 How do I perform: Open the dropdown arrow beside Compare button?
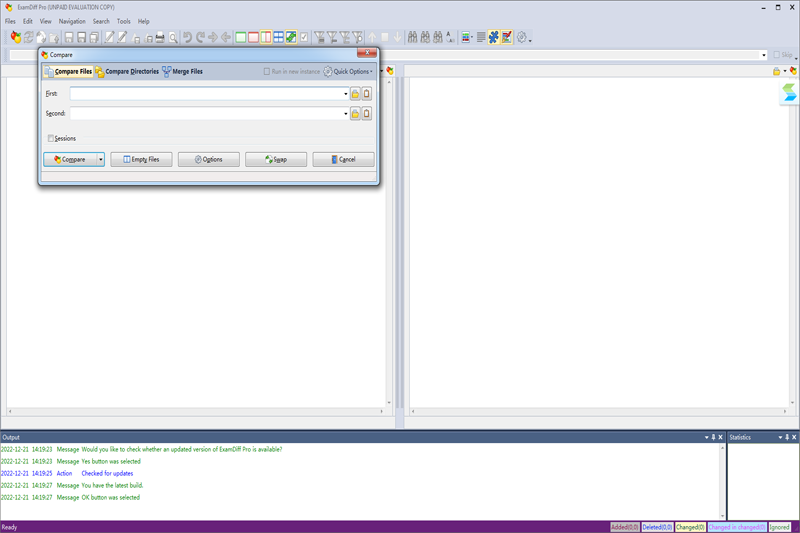pyautogui.click(x=101, y=159)
